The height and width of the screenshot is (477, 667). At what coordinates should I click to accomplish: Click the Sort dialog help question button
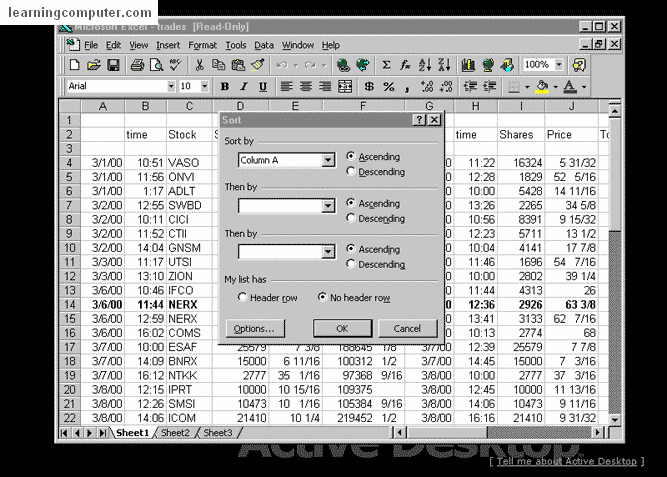pyautogui.click(x=419, y=120)
